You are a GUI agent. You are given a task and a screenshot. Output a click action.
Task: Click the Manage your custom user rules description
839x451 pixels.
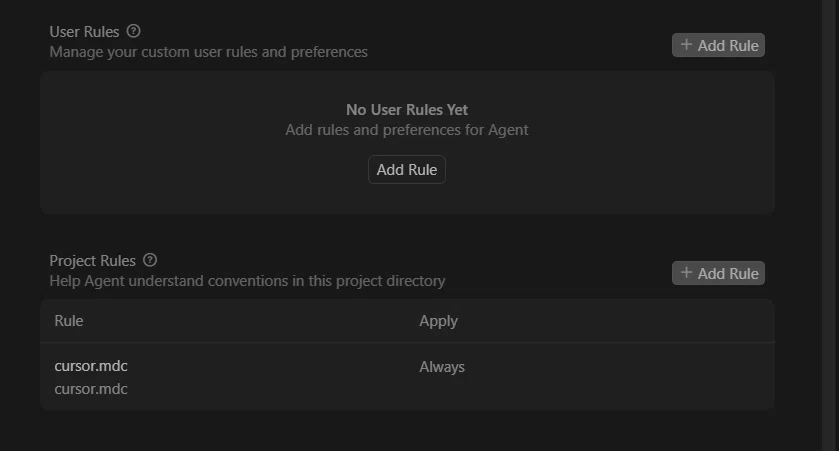click(208, 52)
